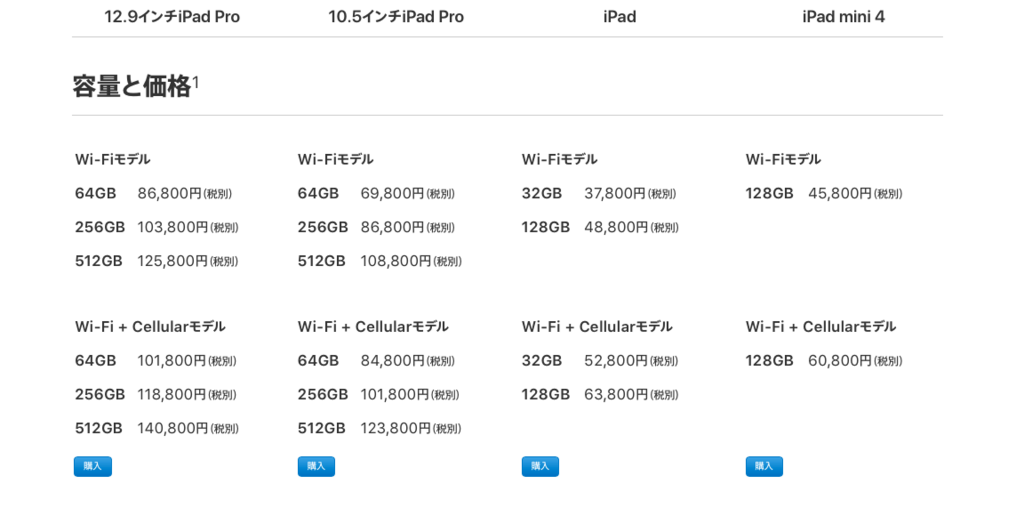Viewport: 1024px width, 532px height.
Task: Click the 購入 button under 12.9インチiPad Pro prices
Action: (x=93, y=466)
